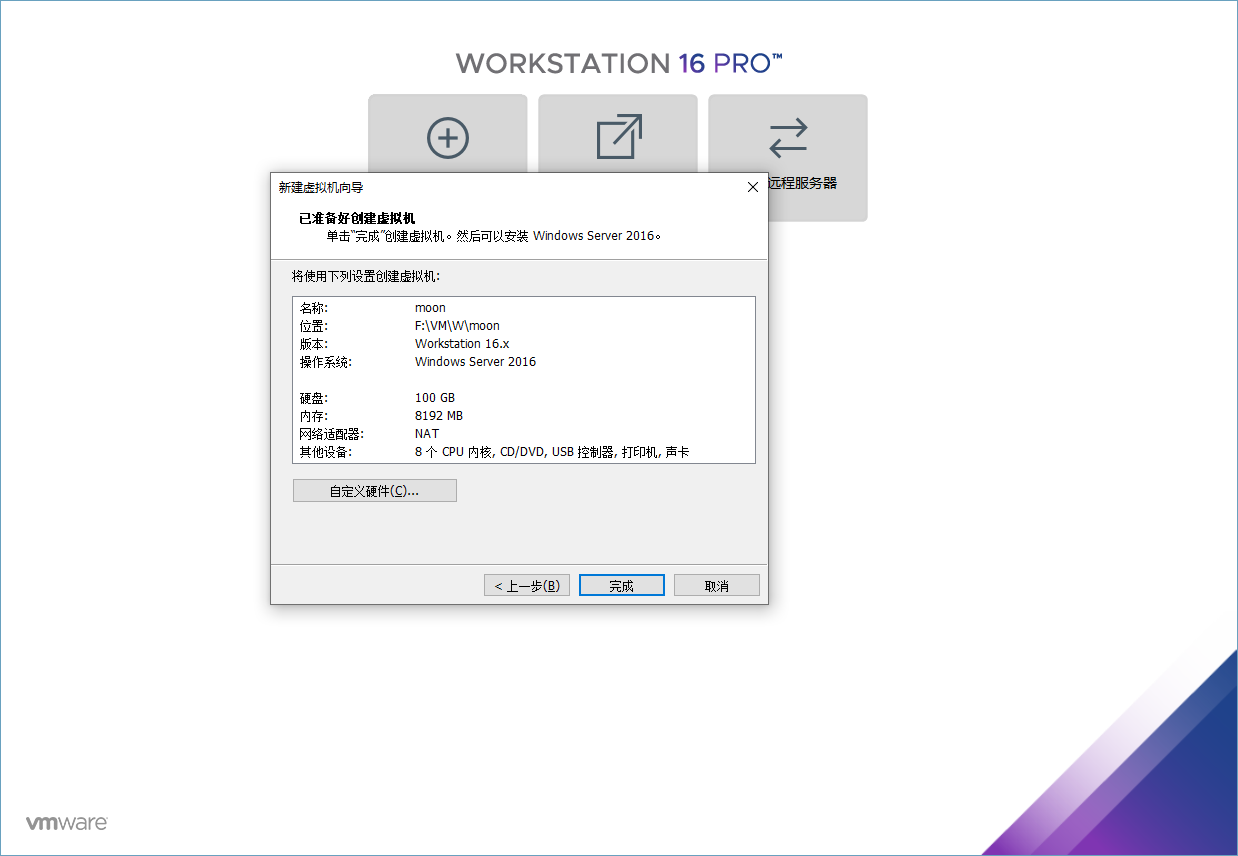
Task: Select the 操作系统 value Windows Server 2016
Action: click(x=475, y=362)
